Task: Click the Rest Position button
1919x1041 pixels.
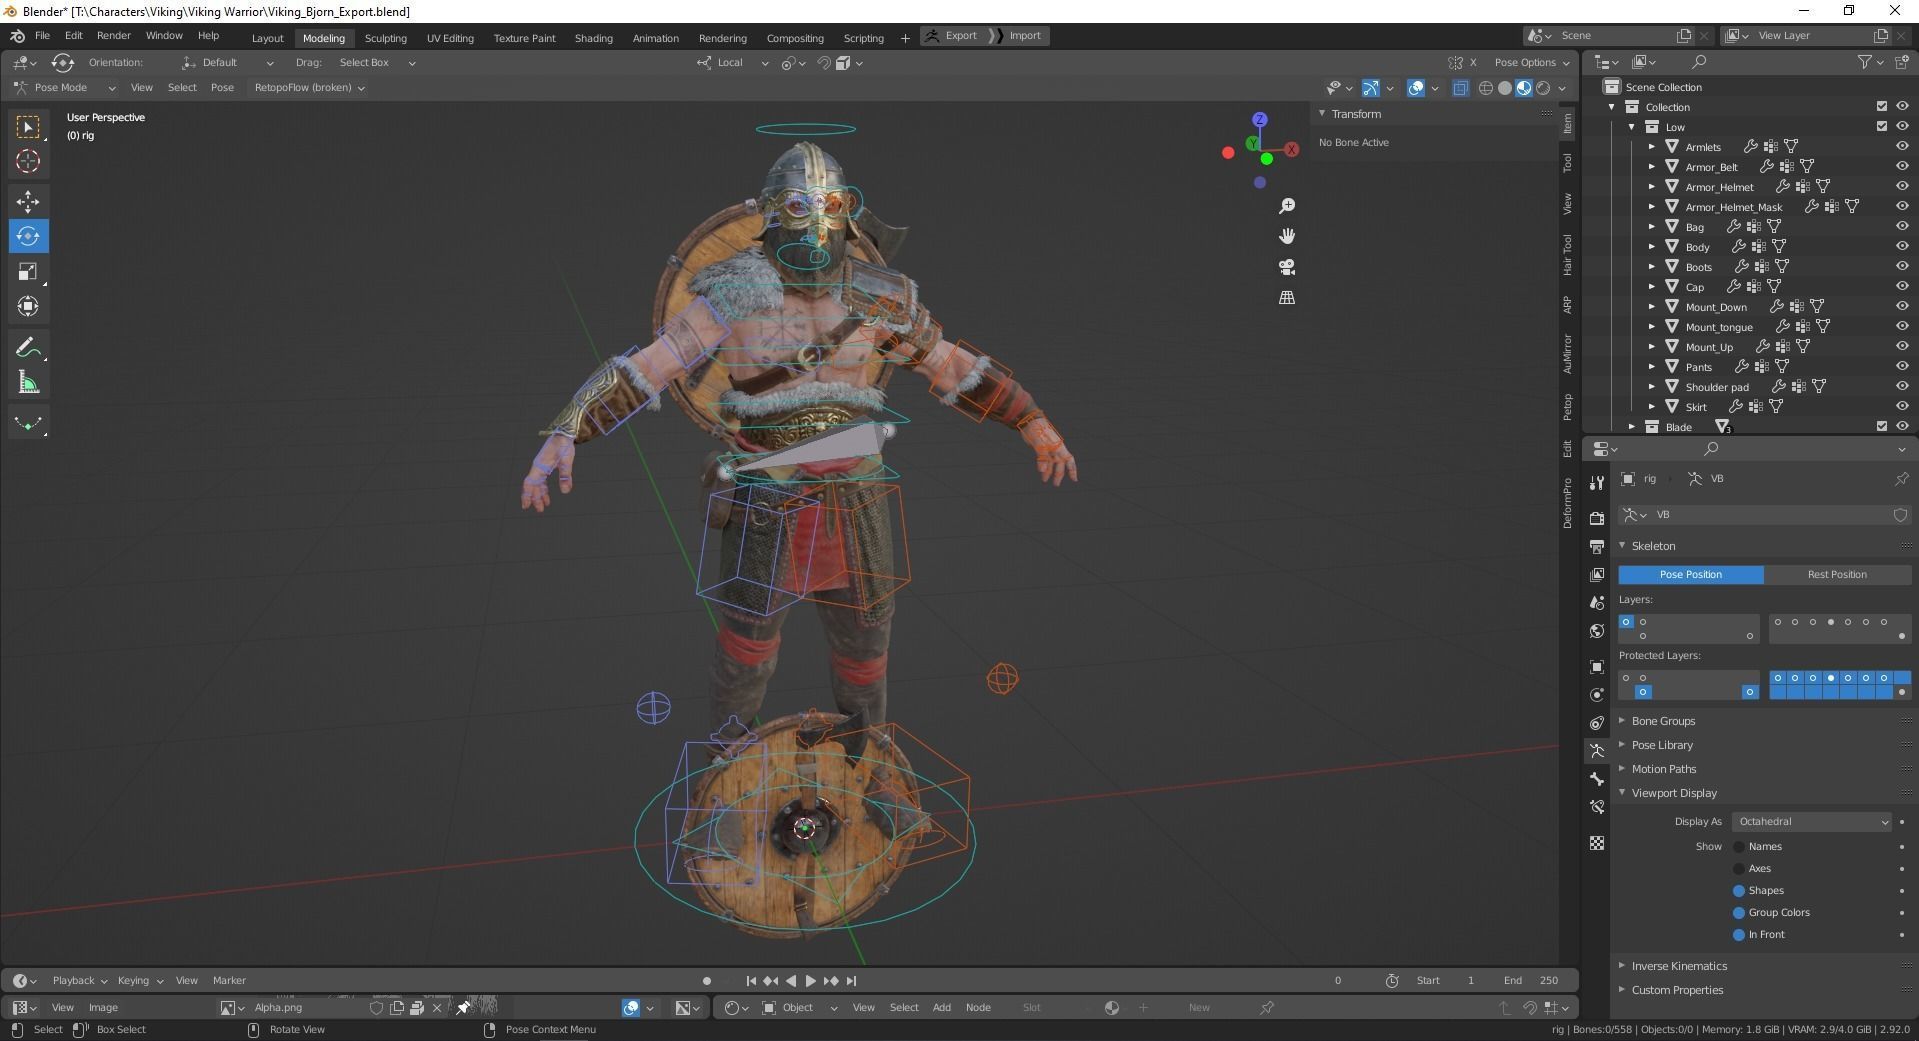Action: click(x=1837, y=575)
